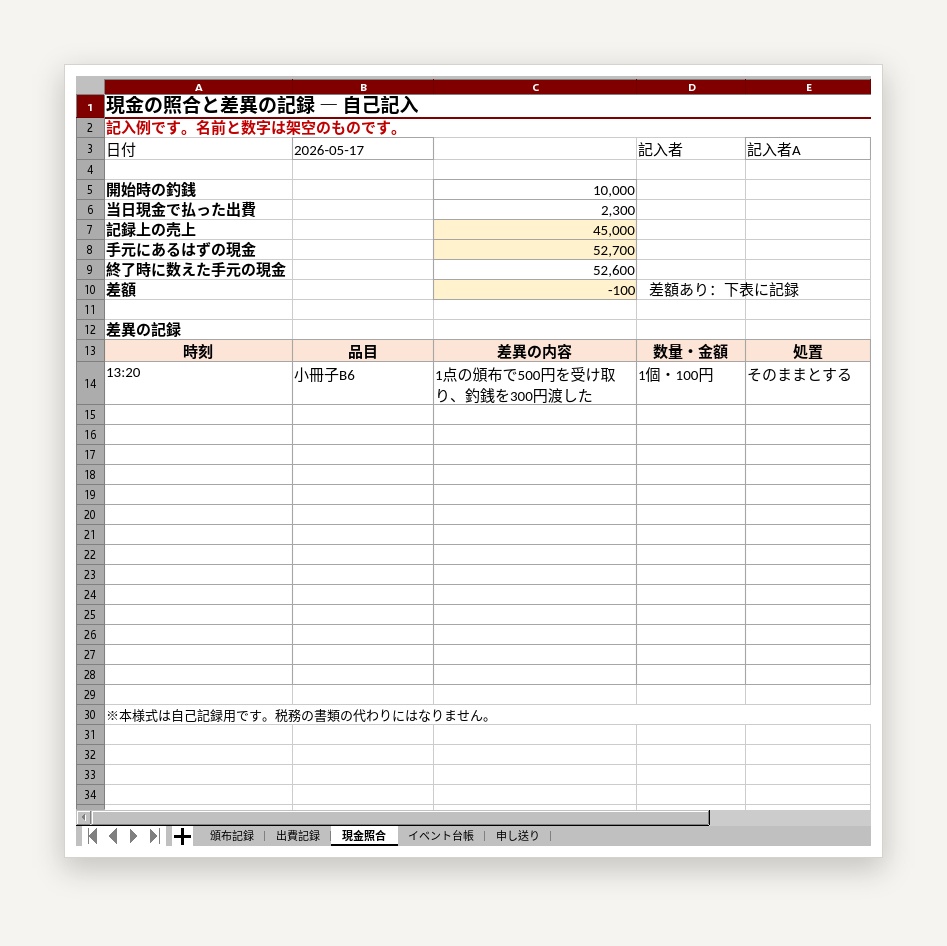Viewport: 947px width, 946px height.
Task: Select the 1点の頒布で500円 description cell
Action: [x=535, y=383]
